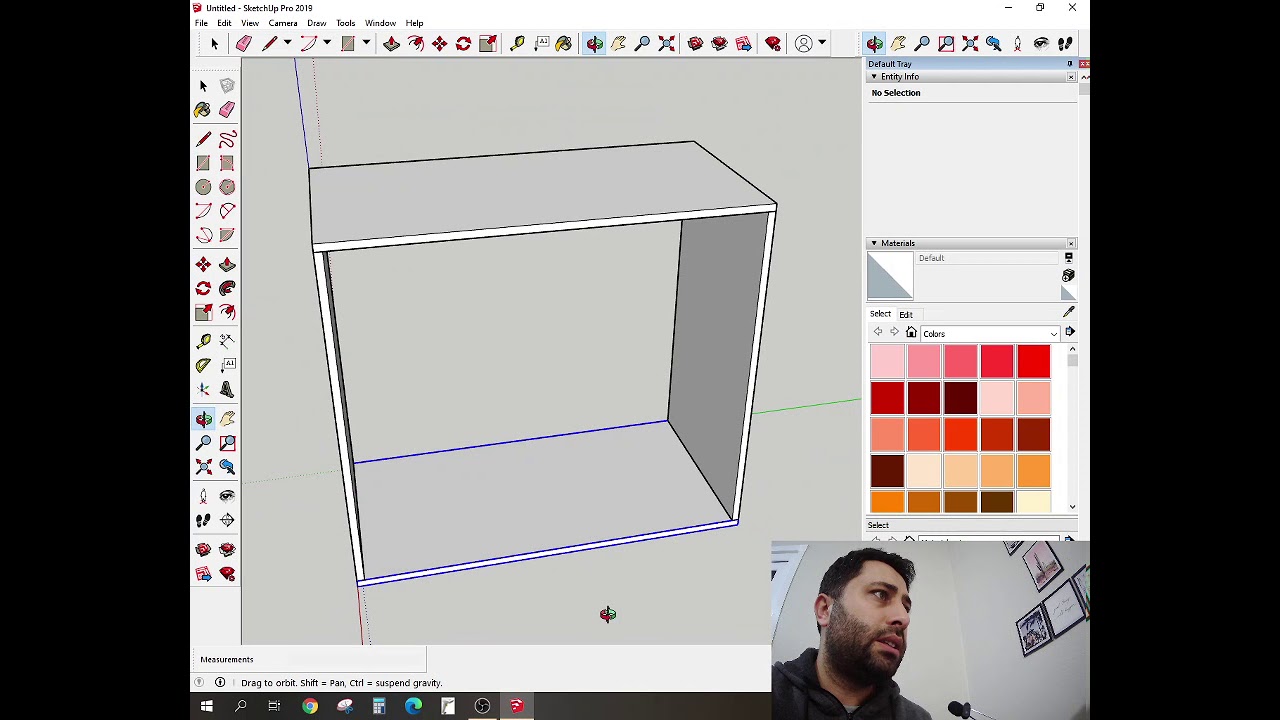Open the Colors material library dropdown
Screen dimensions: 1280x720
(990, 334)
